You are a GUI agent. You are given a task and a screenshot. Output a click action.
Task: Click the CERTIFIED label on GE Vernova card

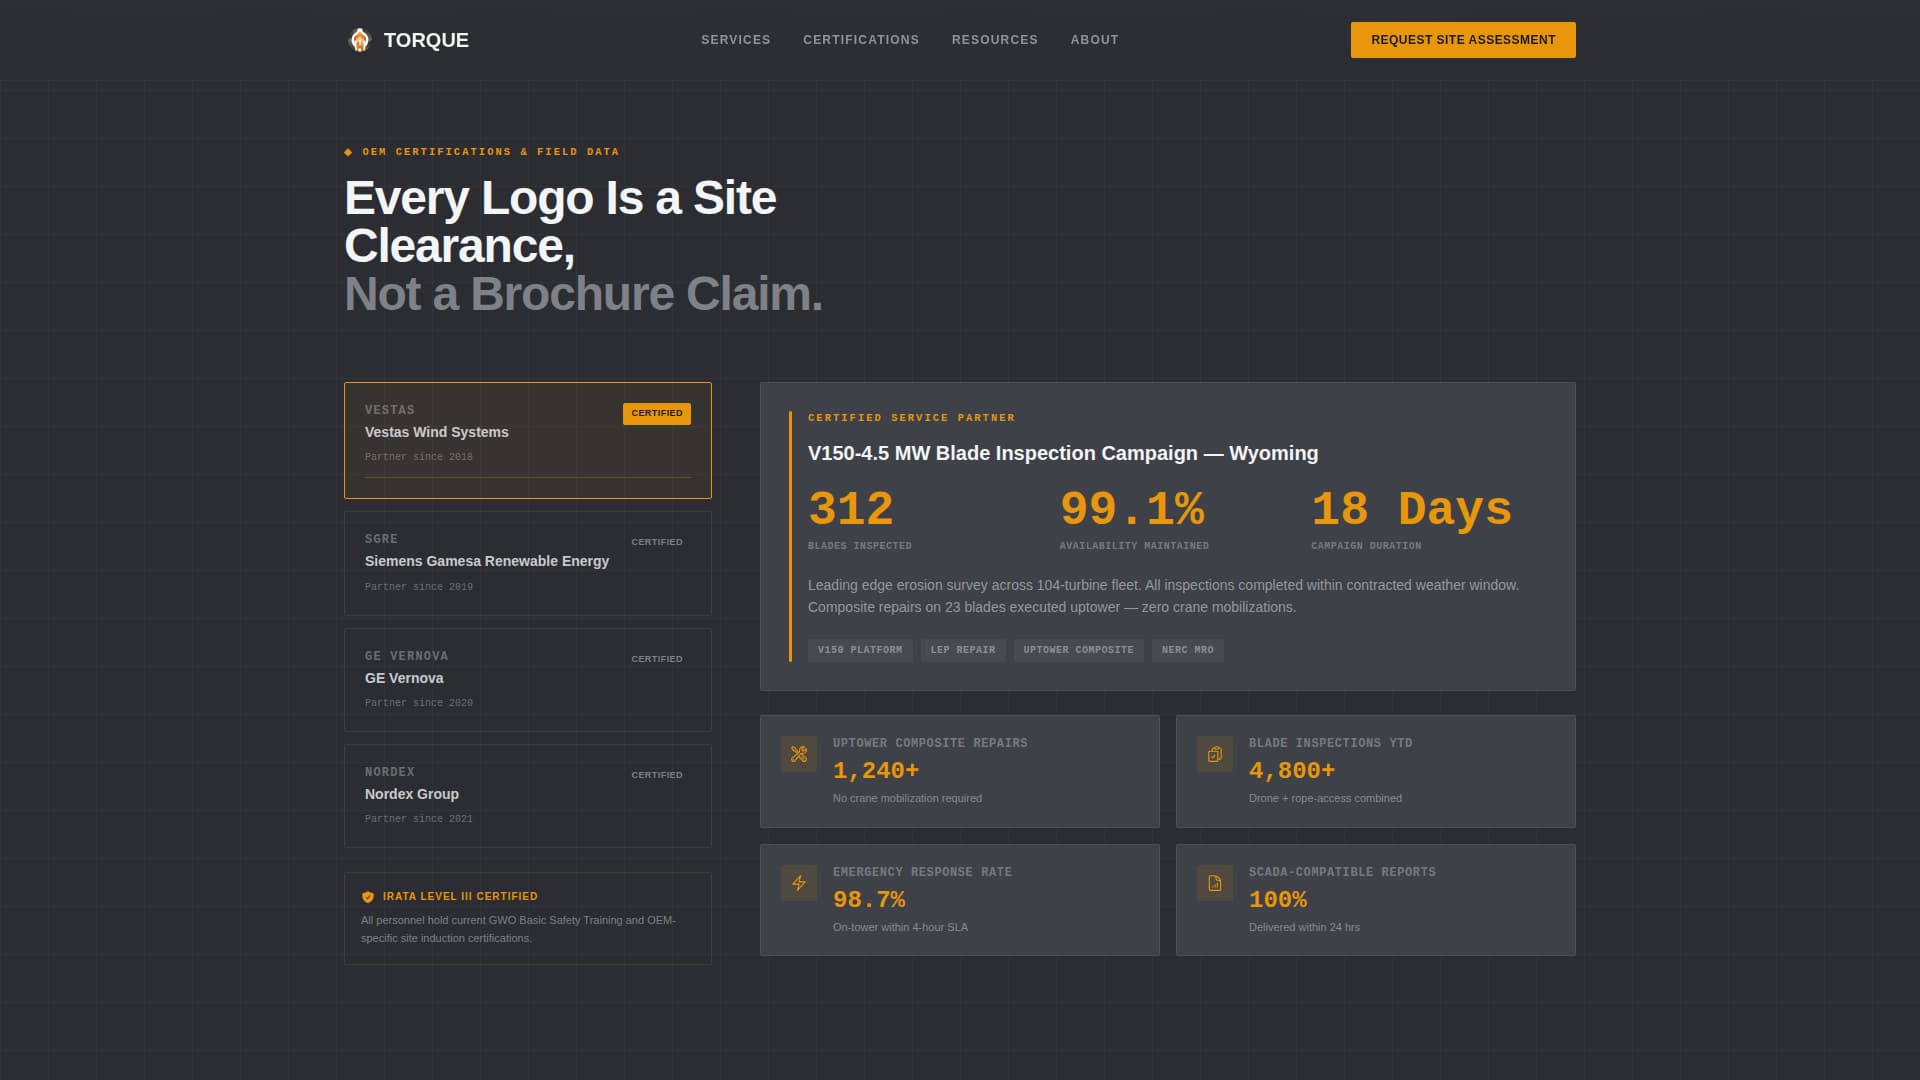tap(657, 659)
